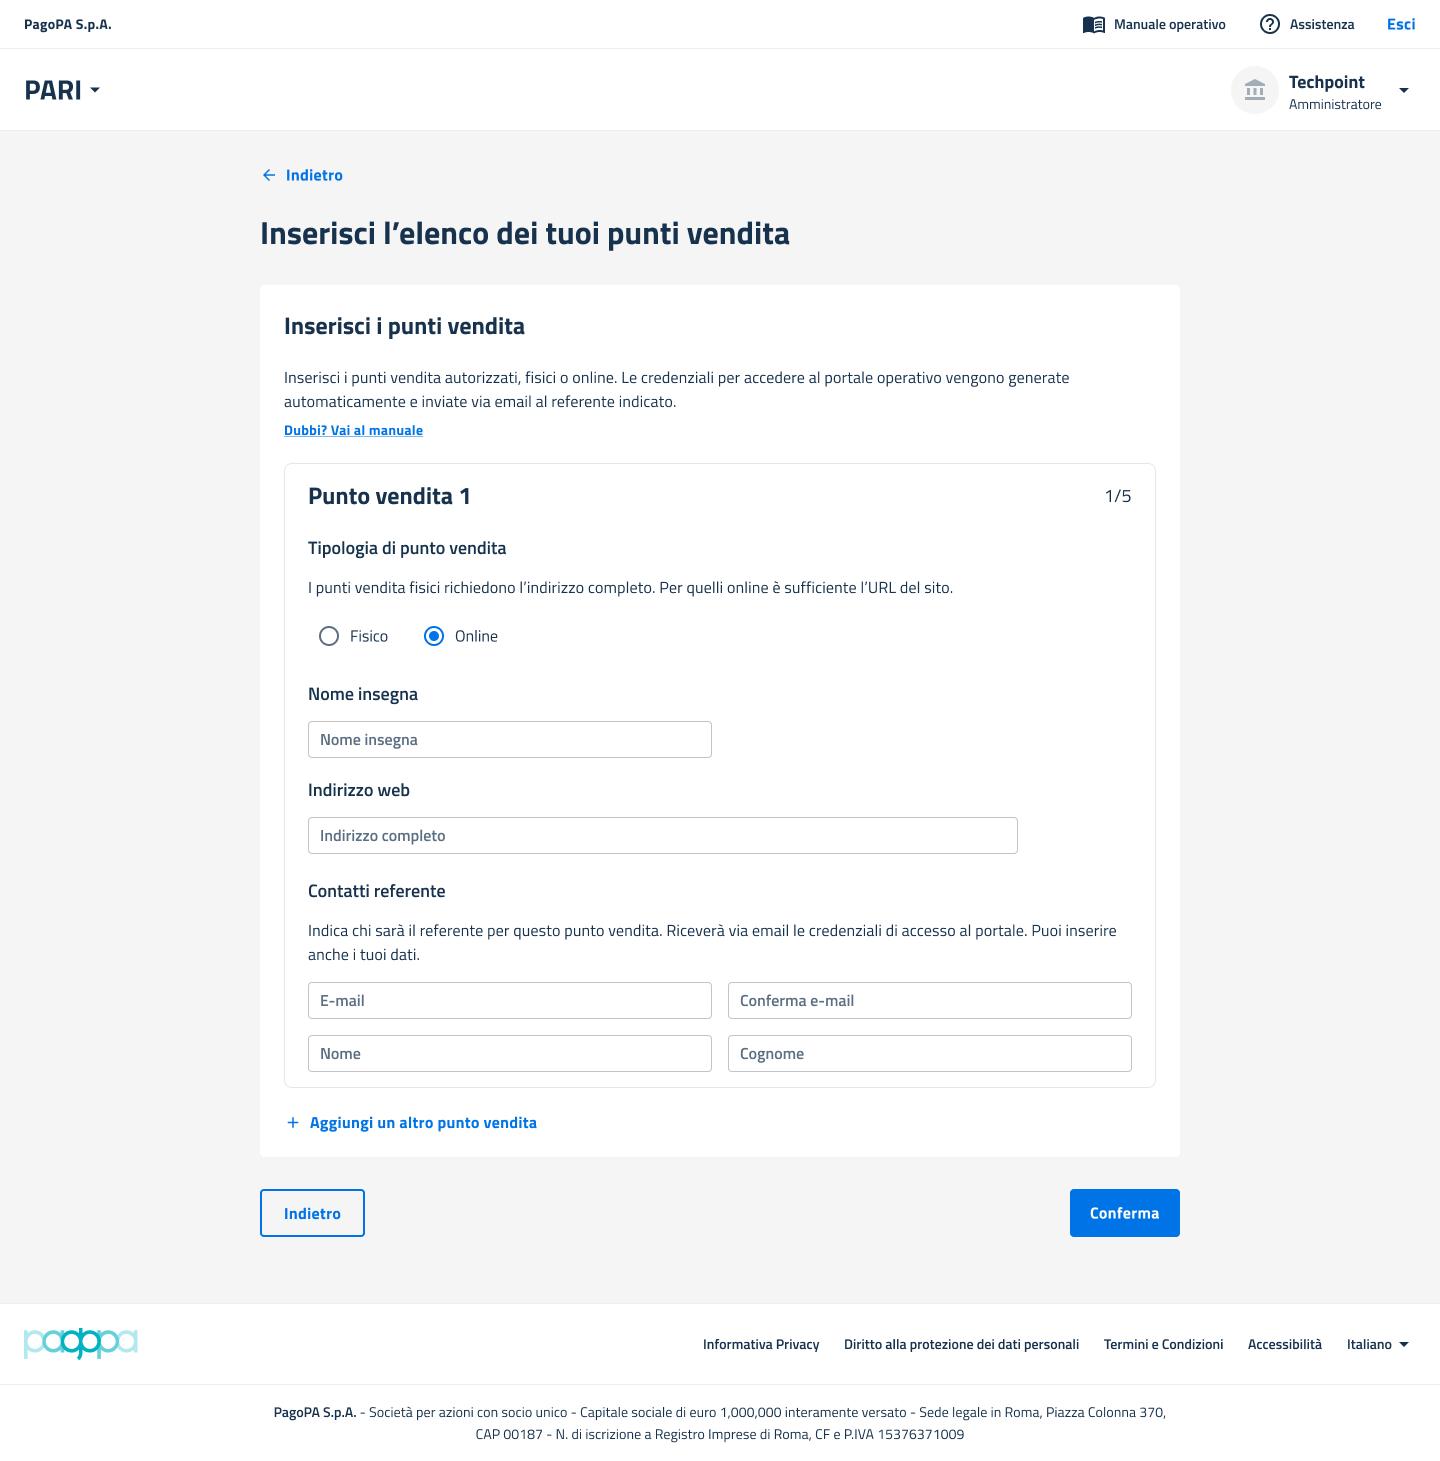The height and width of the screenshot is (1461, 1440).
Task: Click the PagoPA logo in footer
Action: [80, 1343]
